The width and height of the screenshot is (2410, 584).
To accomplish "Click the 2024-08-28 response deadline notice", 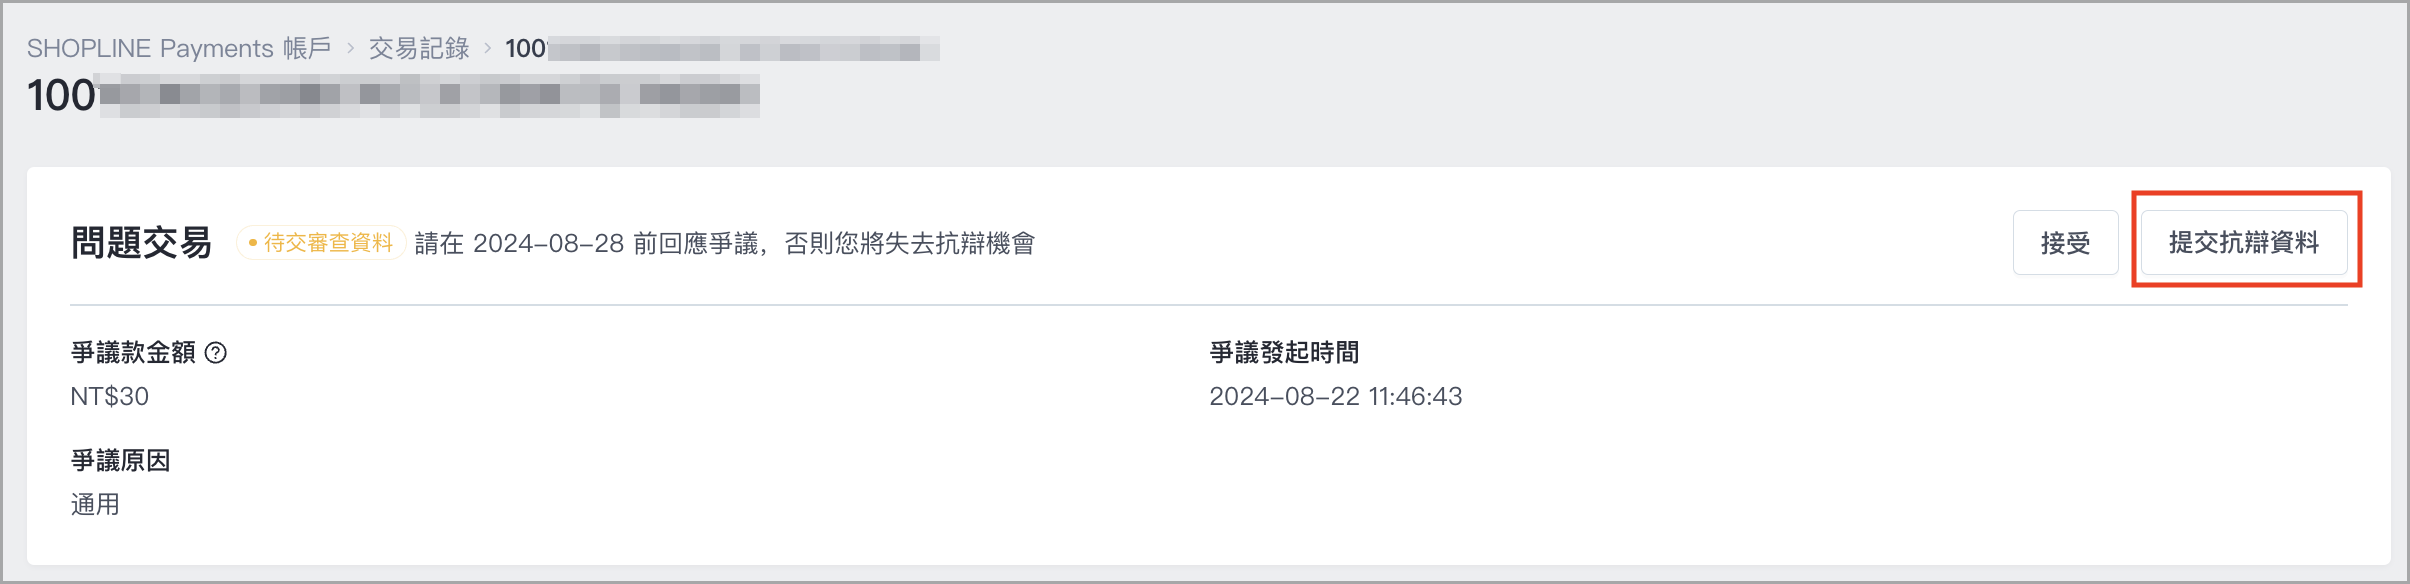I will click(x=725, y=243).
